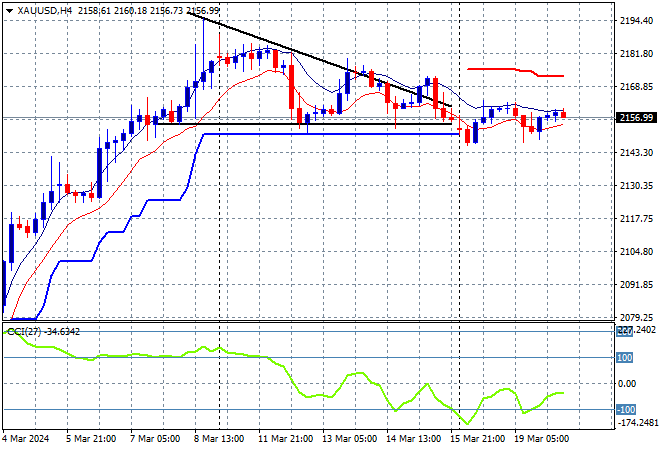Click the 4 Mar 2024 date label
The width and height of the screenshot is (660, 450).
tap(29, 440)
